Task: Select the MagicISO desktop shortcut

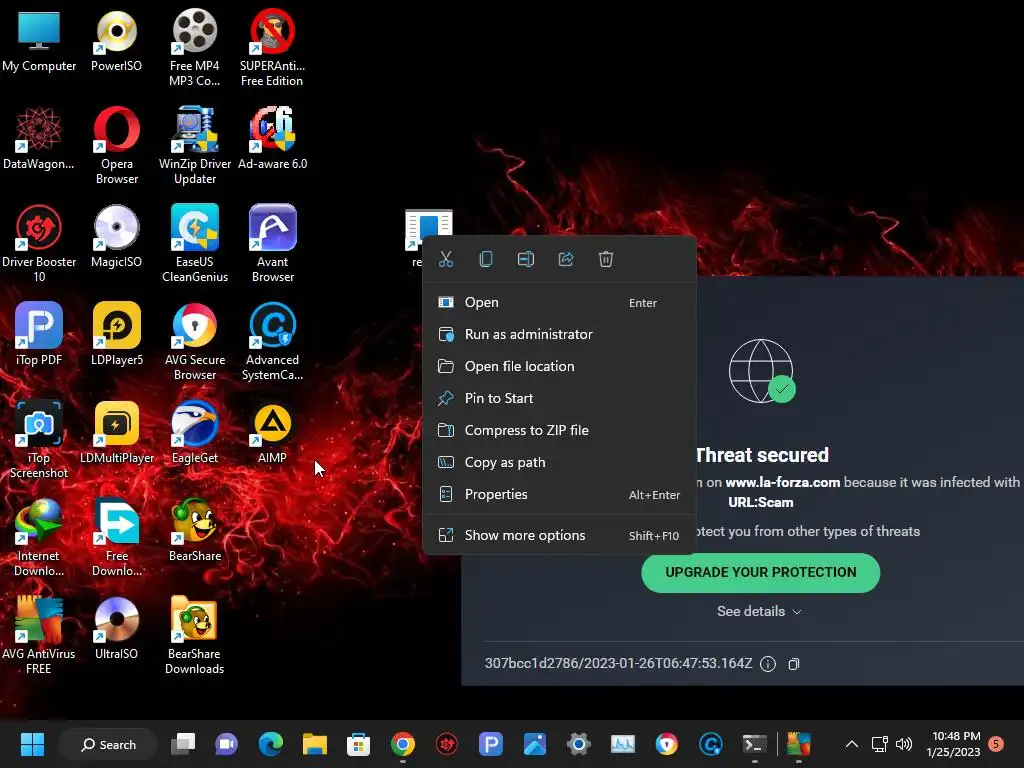Action: (116, 236)
